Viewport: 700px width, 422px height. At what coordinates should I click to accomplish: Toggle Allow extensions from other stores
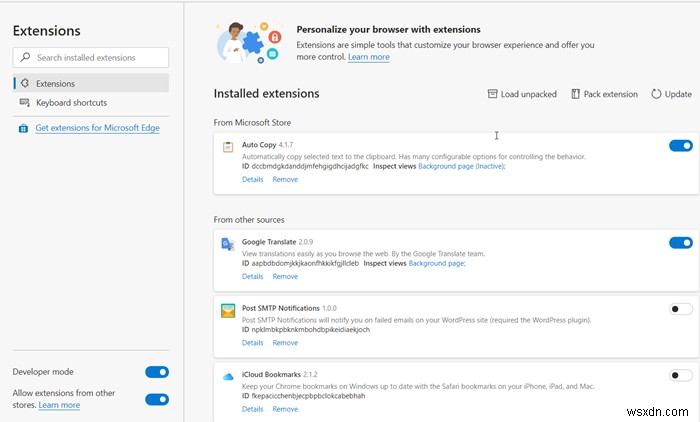click(157, 399)
